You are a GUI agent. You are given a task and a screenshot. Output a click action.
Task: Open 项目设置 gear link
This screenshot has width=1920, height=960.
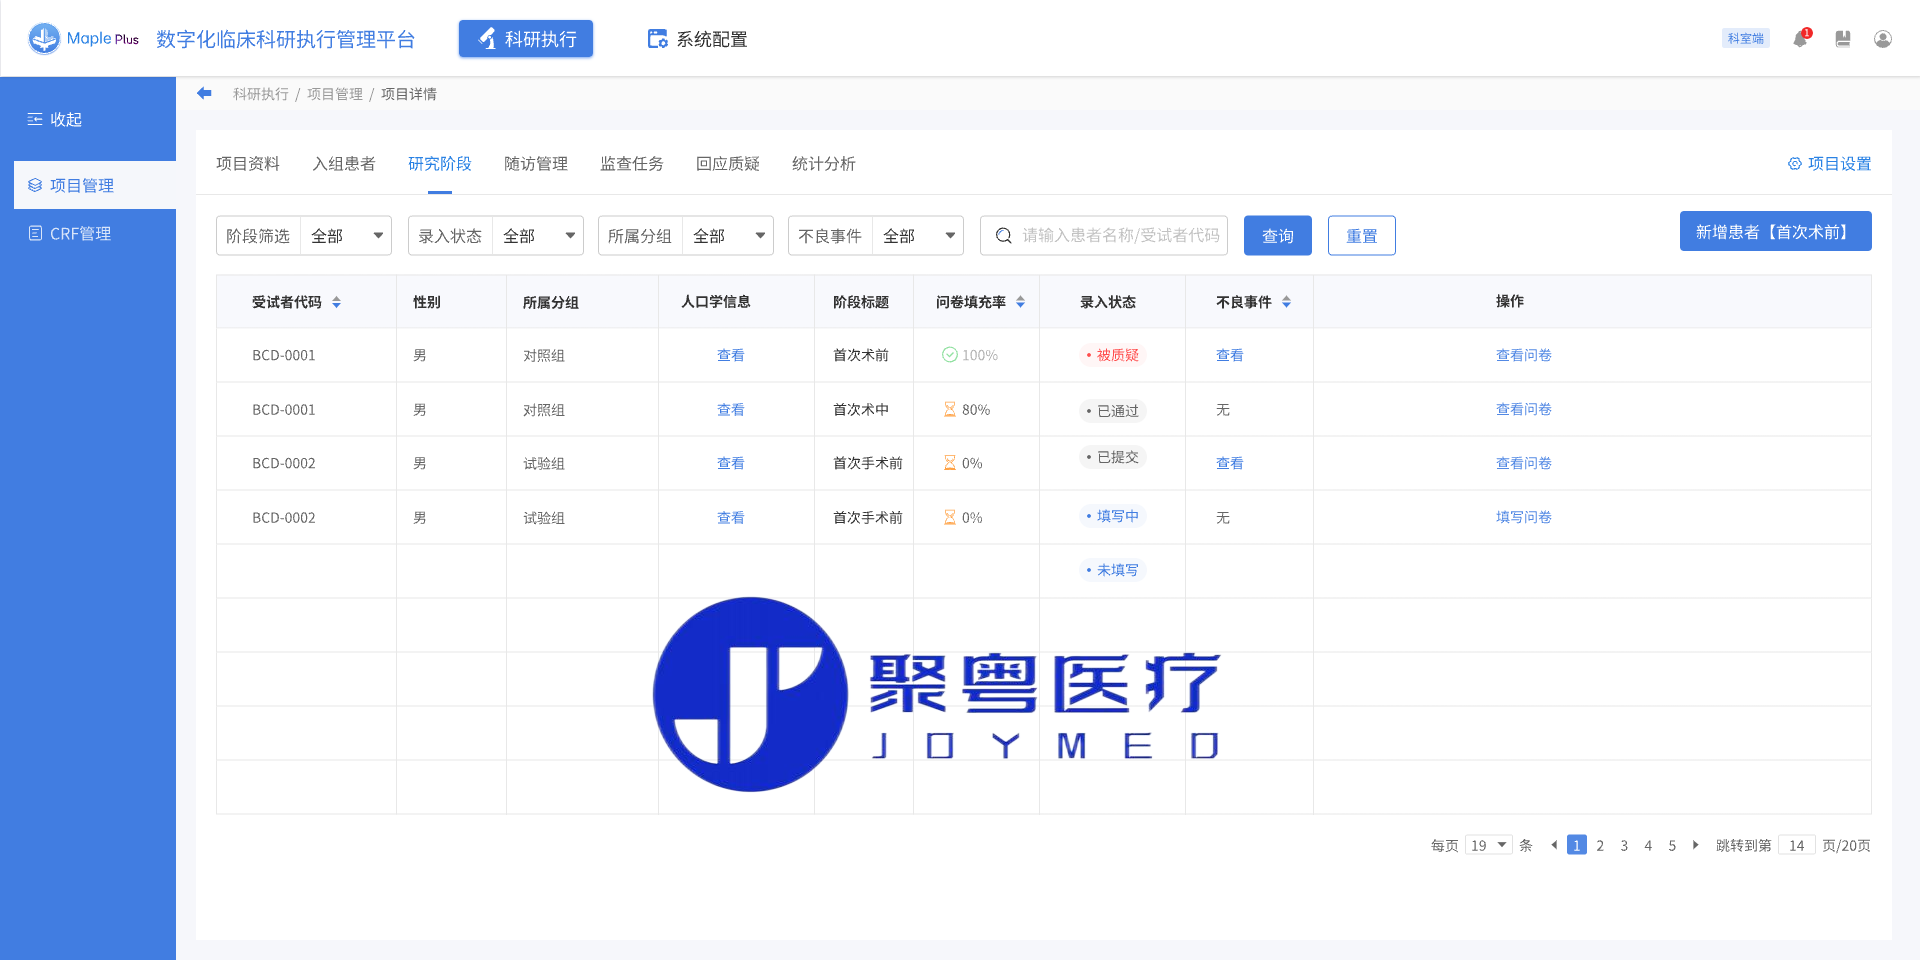click(1829, 163)
